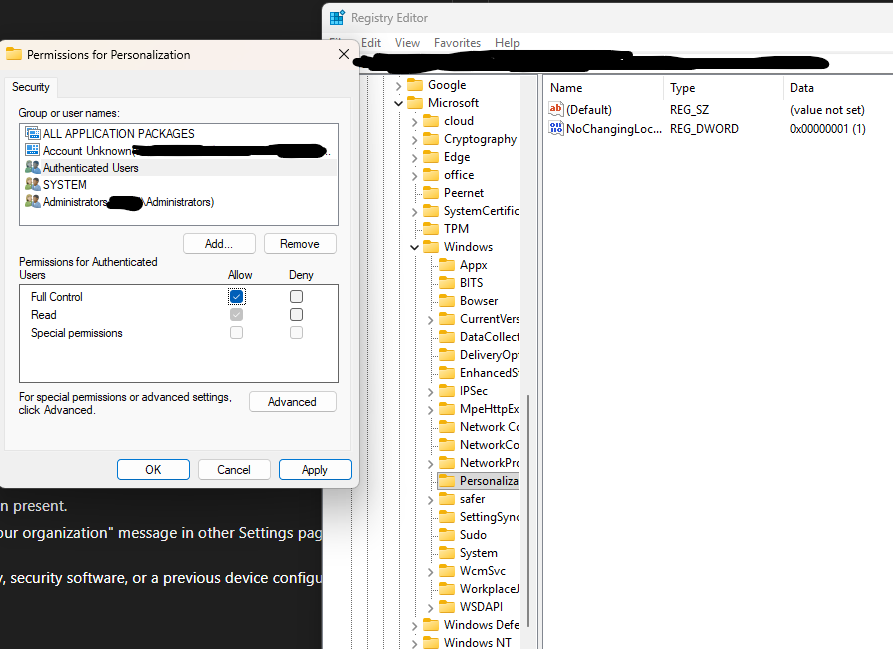Screen dimensions: 893x649
Task: Click the Cryptography key folder icon
Action: coord(431,139)
